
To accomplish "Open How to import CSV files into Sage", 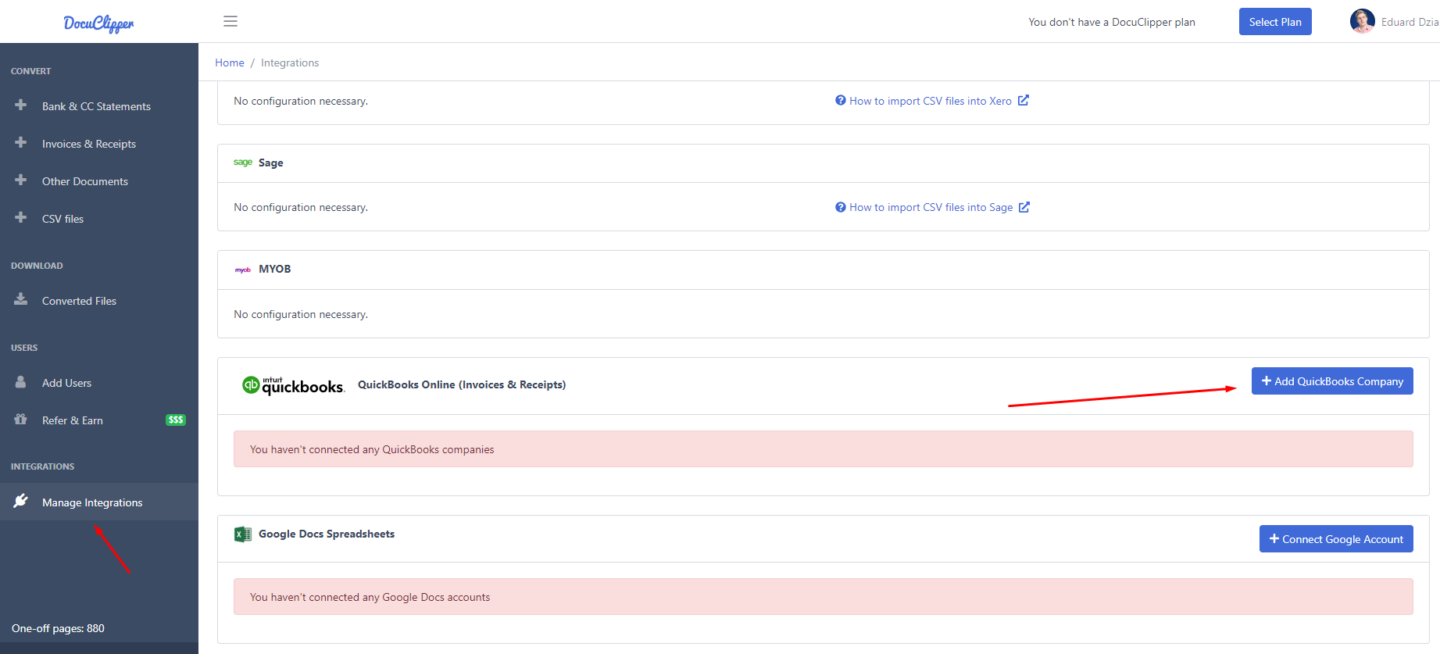I will [931, 207].
